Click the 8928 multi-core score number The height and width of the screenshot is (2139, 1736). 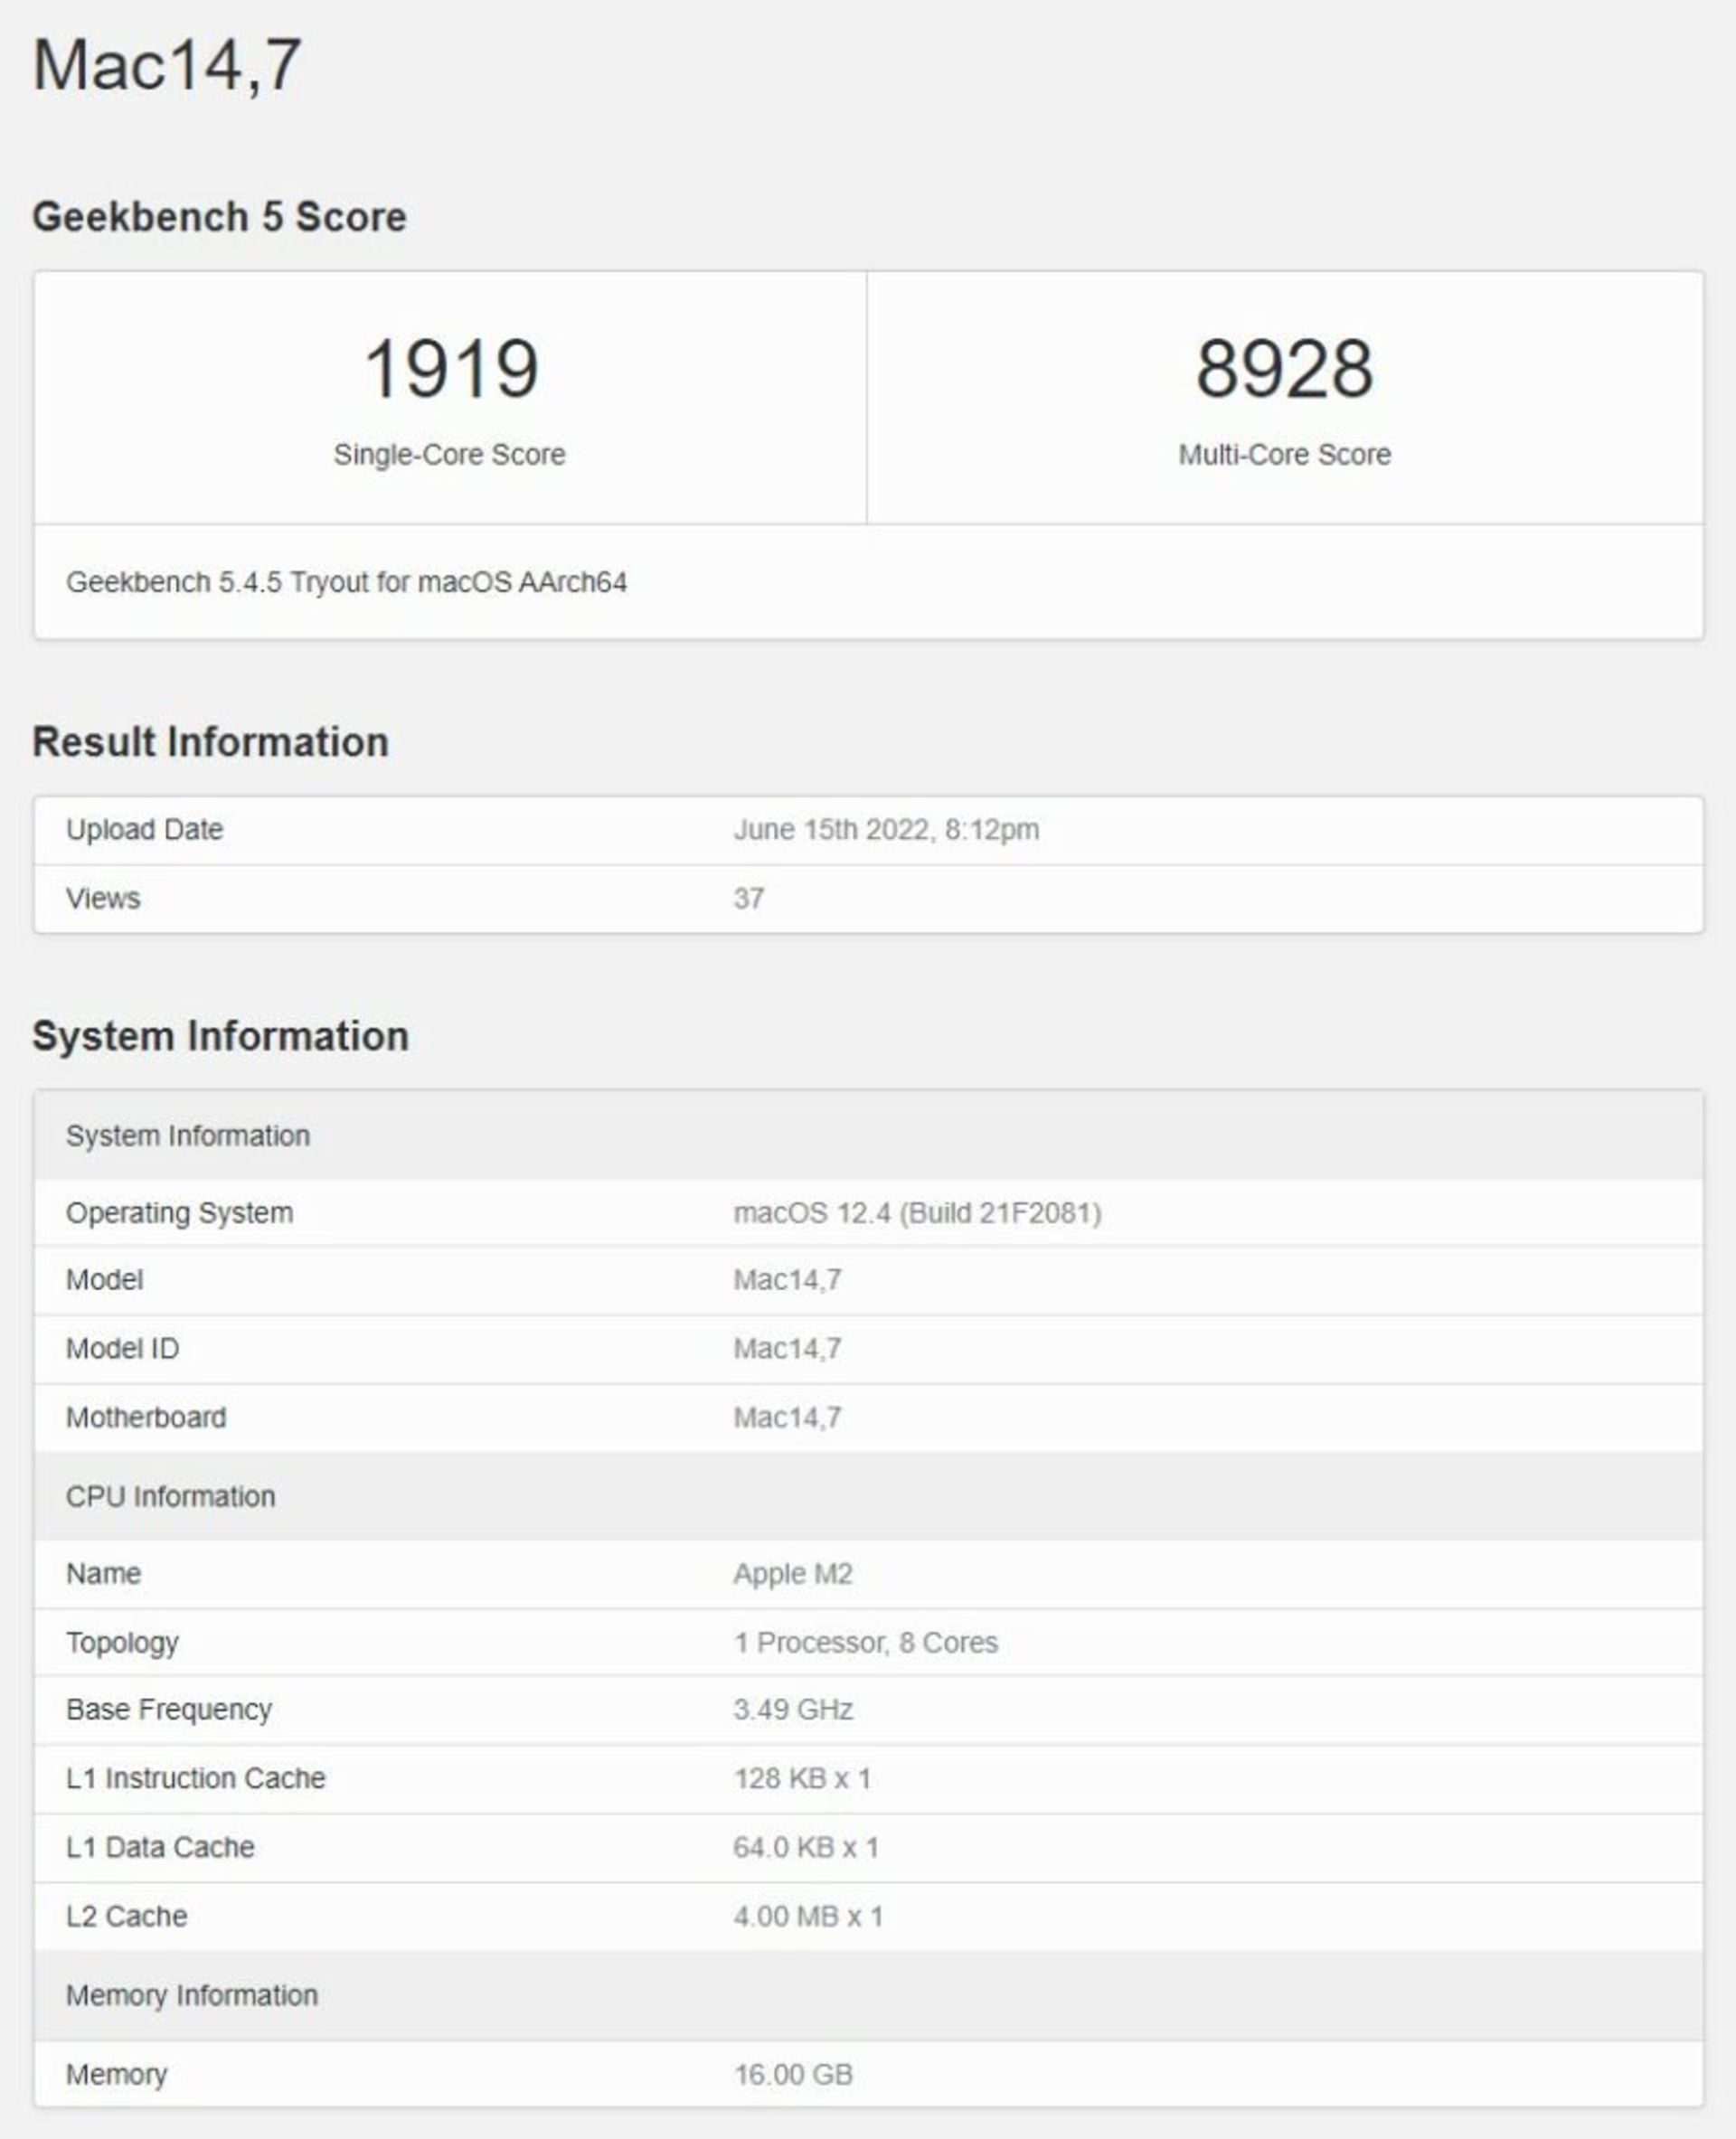1284,369
